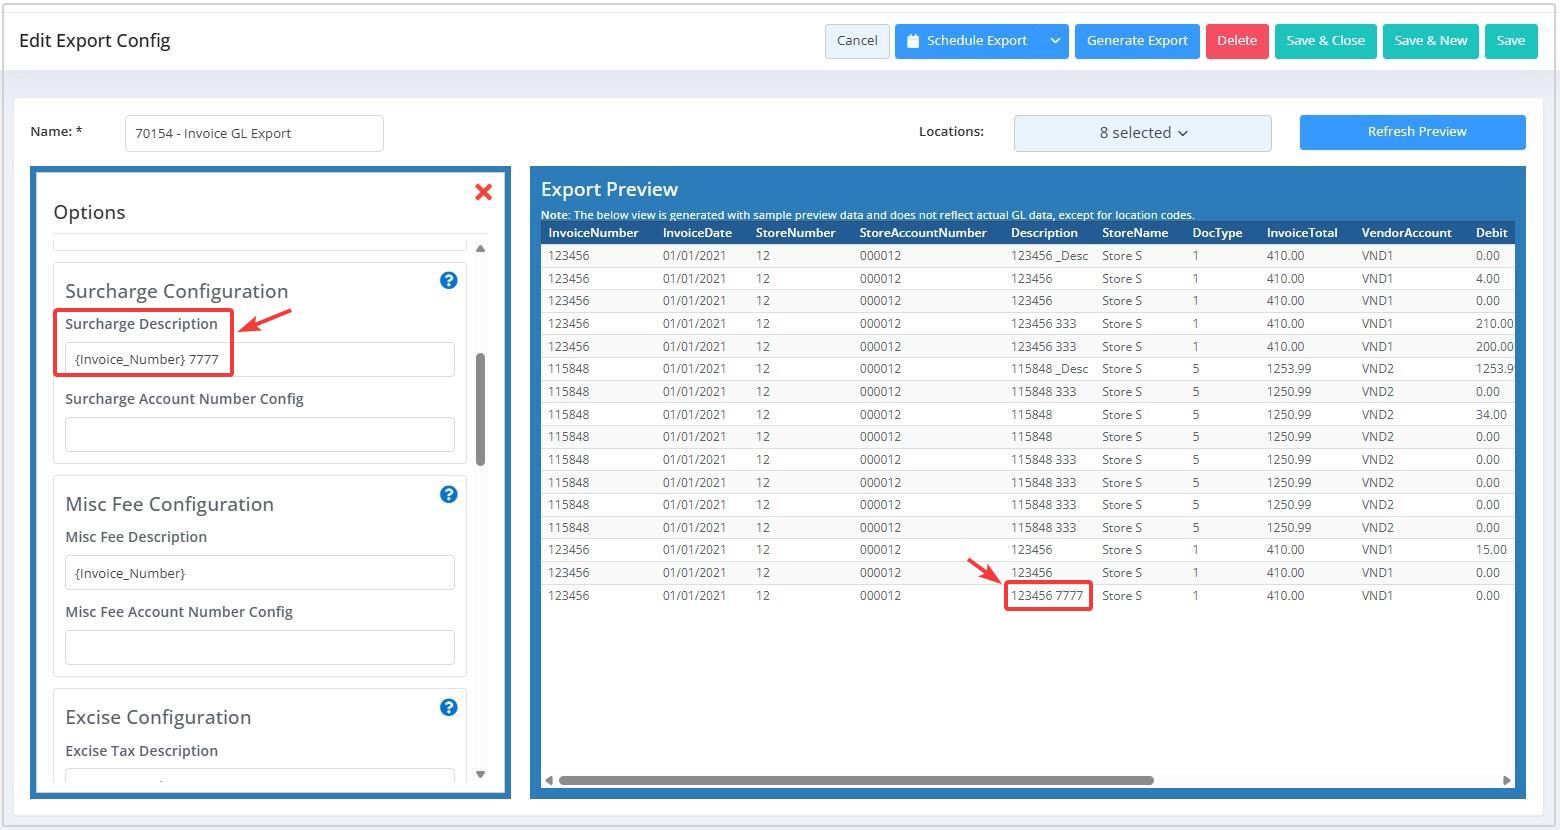Screen dimensions: 1560x830
Task: Open the Locations 8 selected dropdown
Action: click(1142, 133)
